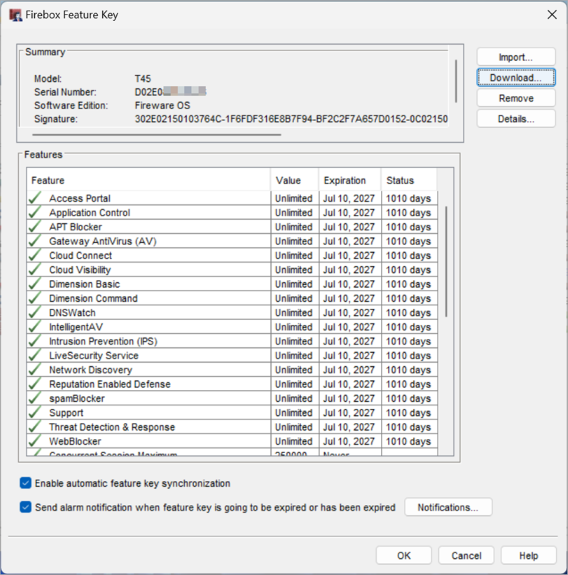This screenshot has width=568, height=575.
Task: Click the green checkmark beside Access Portal
Action: coord(35,198)
